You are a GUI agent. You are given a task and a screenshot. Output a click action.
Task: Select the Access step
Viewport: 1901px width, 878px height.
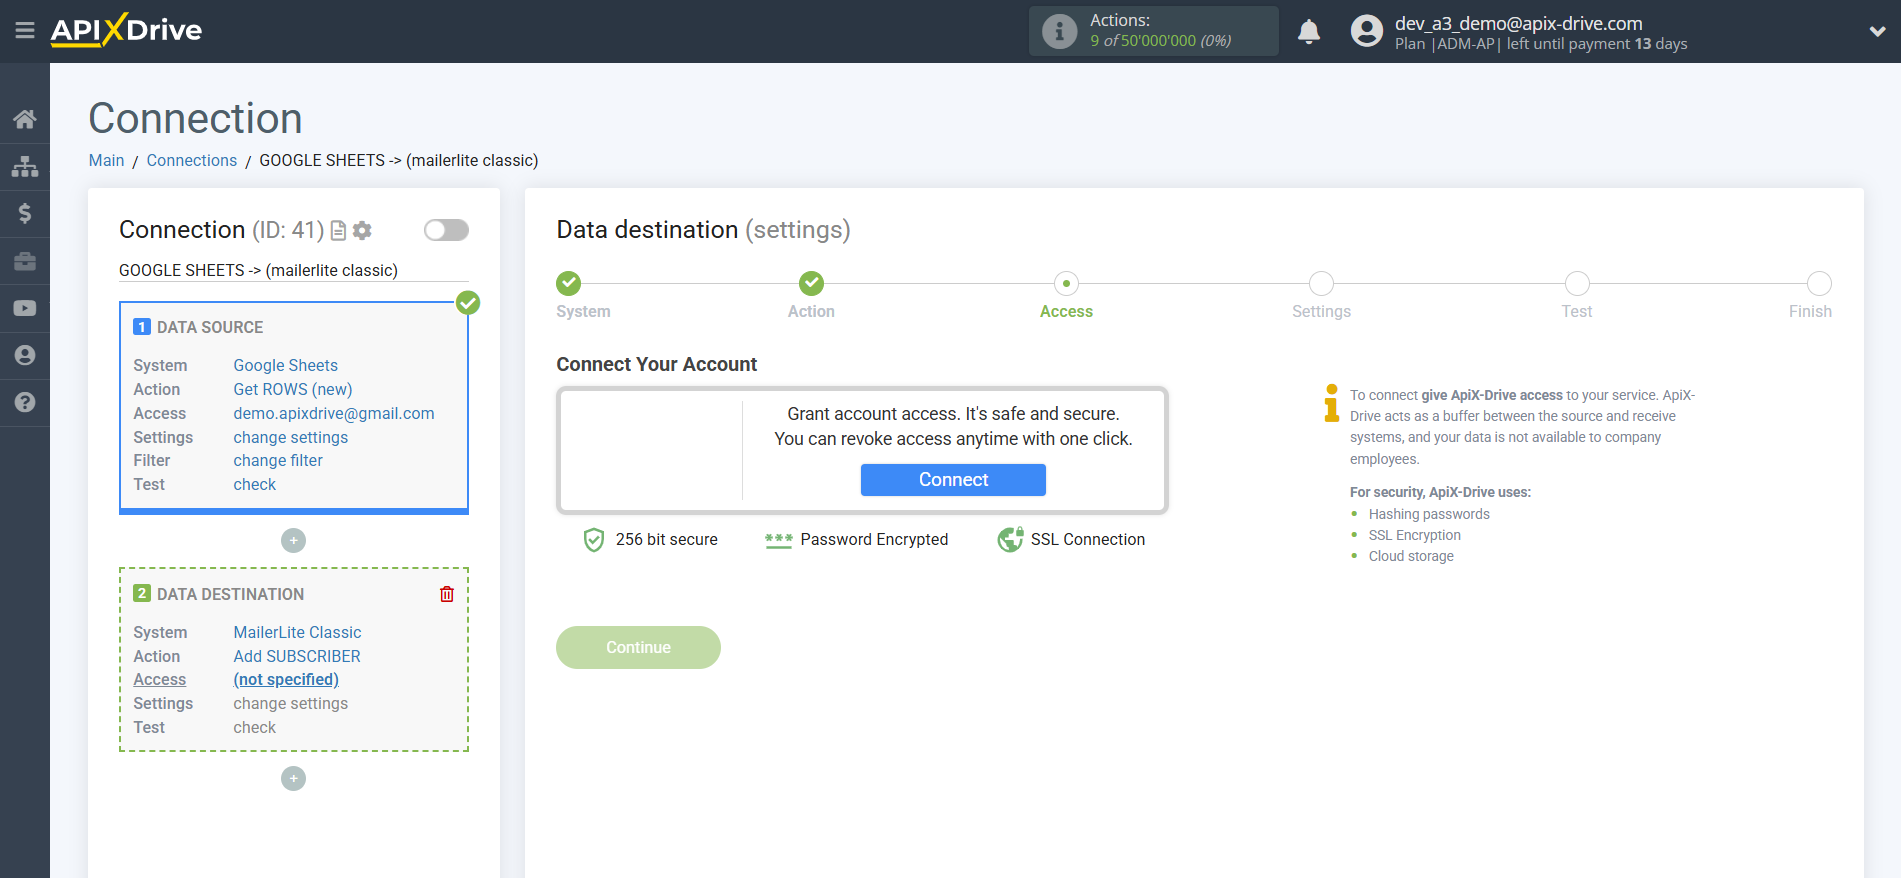pos(1066,283)
